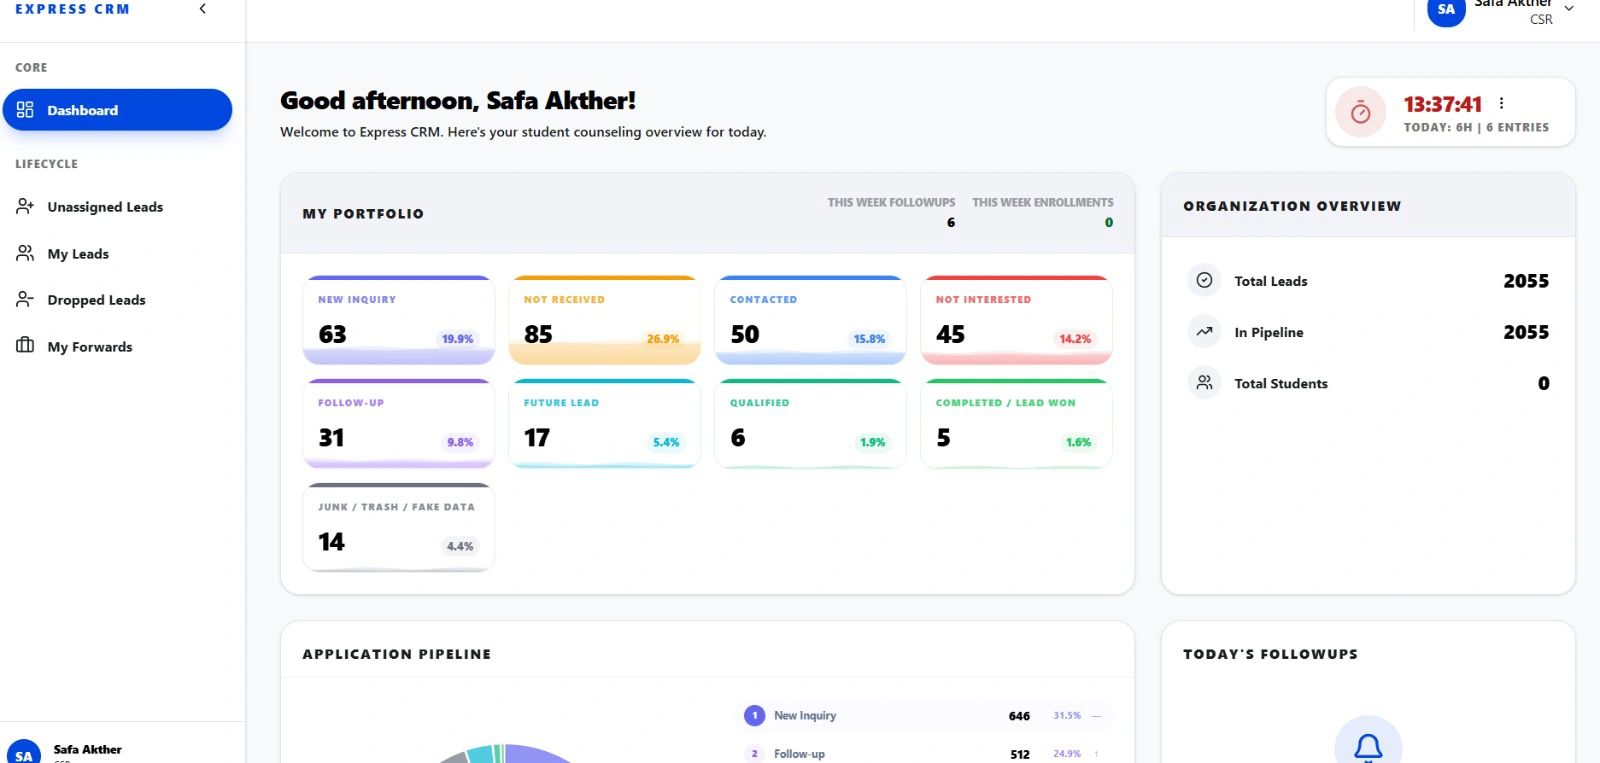The width and height of the screenshot is (1600, 763).
Task: Click the 13:37:41 timer readout
Action: point(1442,104)
